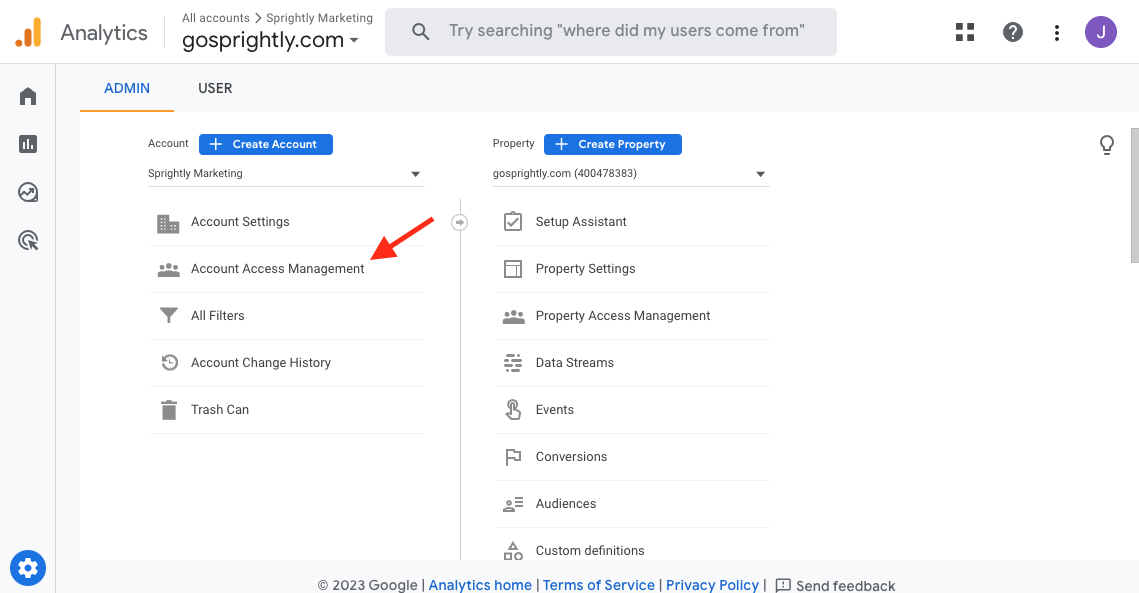Click the search magnifier icon
1139x593 pixels.
[421, 31]
